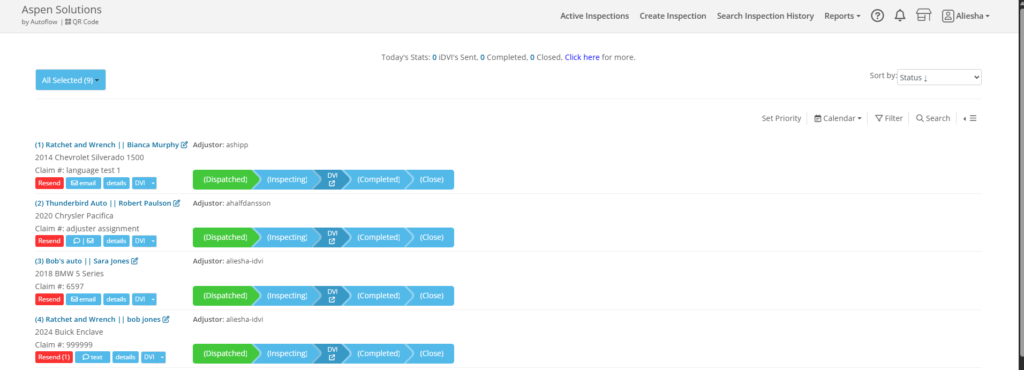This screenshot has width=1024, height=370.
Task: Follow the Click here stats link
Action: (582, 57)
